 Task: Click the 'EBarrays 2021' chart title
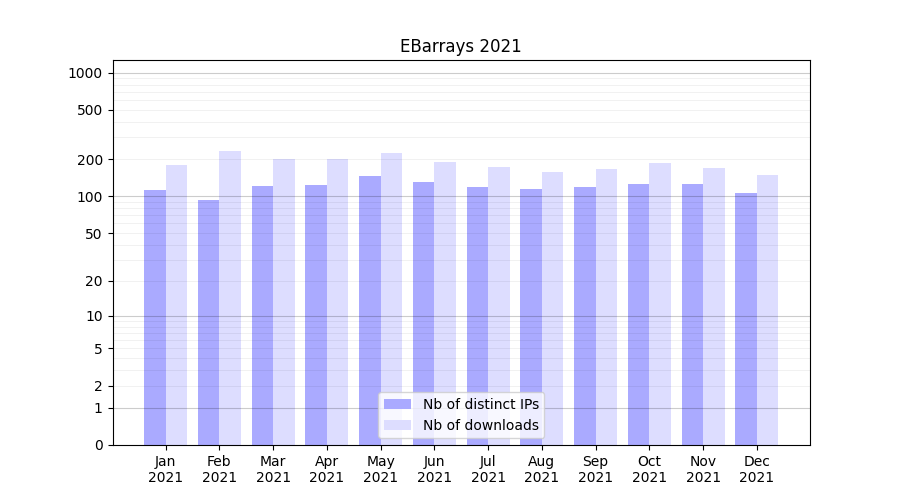[x=460, y=46]
